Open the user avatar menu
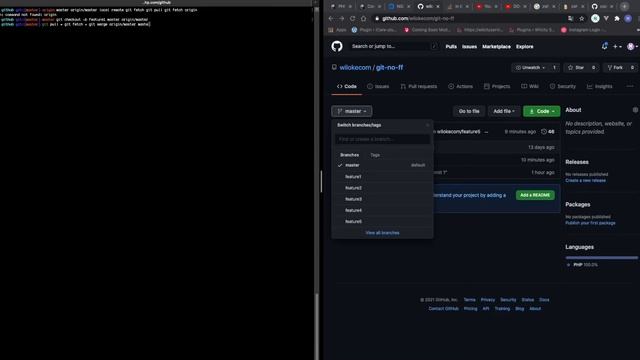640x360 pixels. [632, 47]
